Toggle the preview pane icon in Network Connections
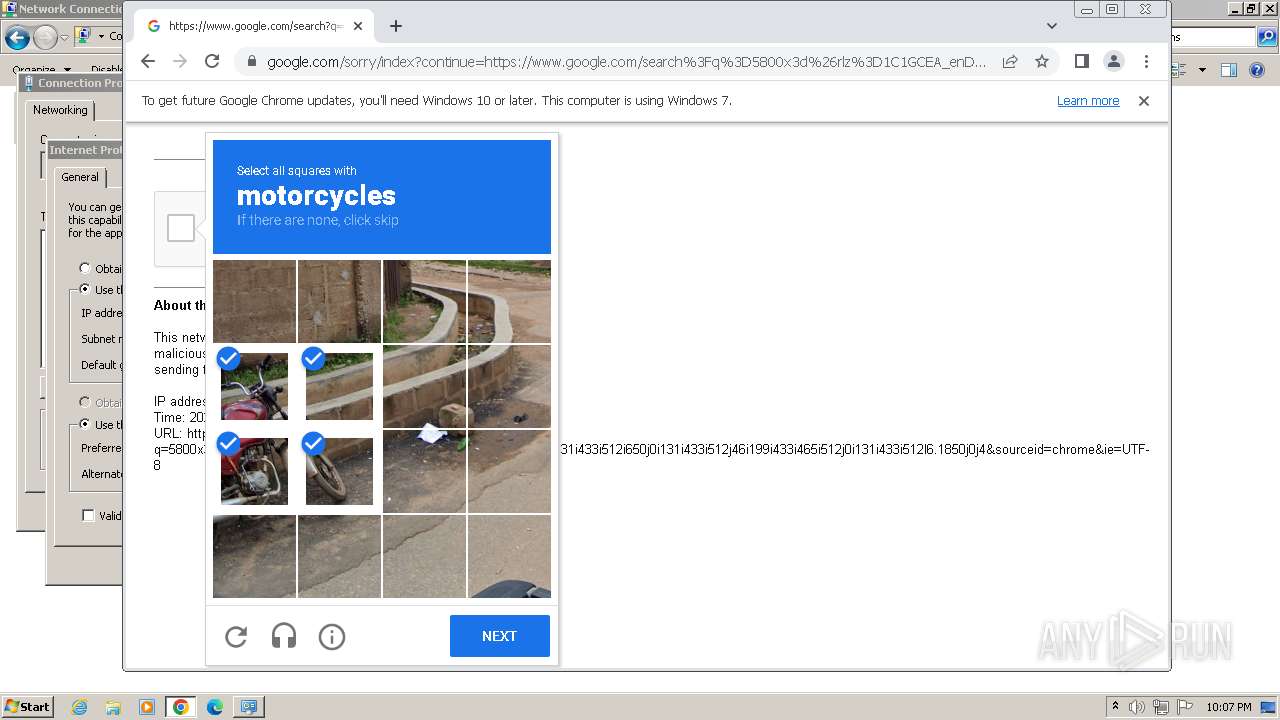 (x=1229, y=70)
